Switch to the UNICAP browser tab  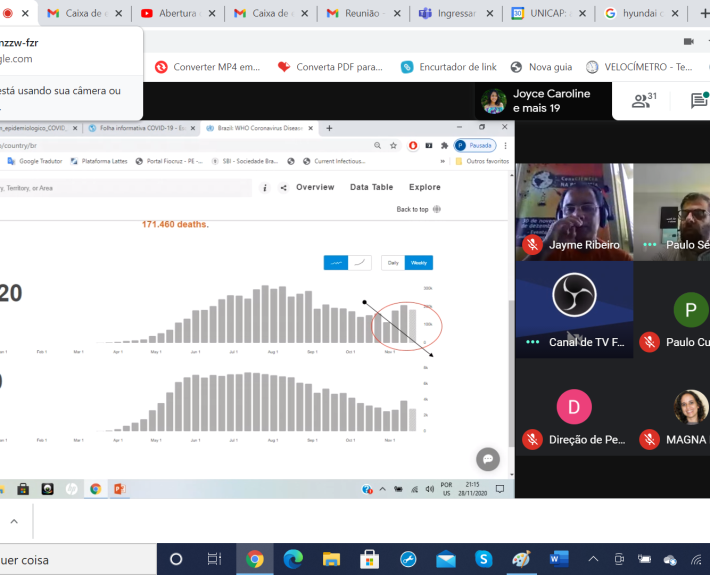point(547,13)
